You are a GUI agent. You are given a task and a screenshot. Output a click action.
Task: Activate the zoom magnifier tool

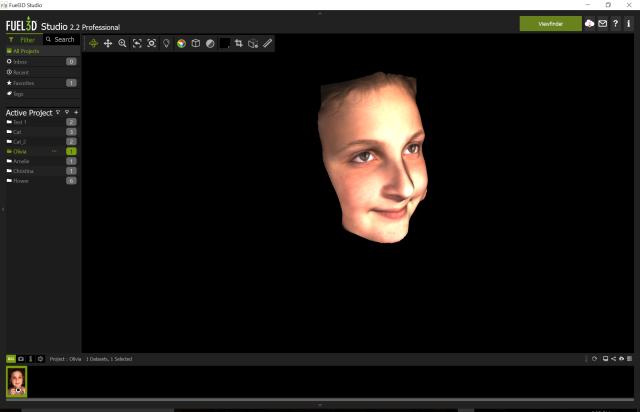click(122, 43)
